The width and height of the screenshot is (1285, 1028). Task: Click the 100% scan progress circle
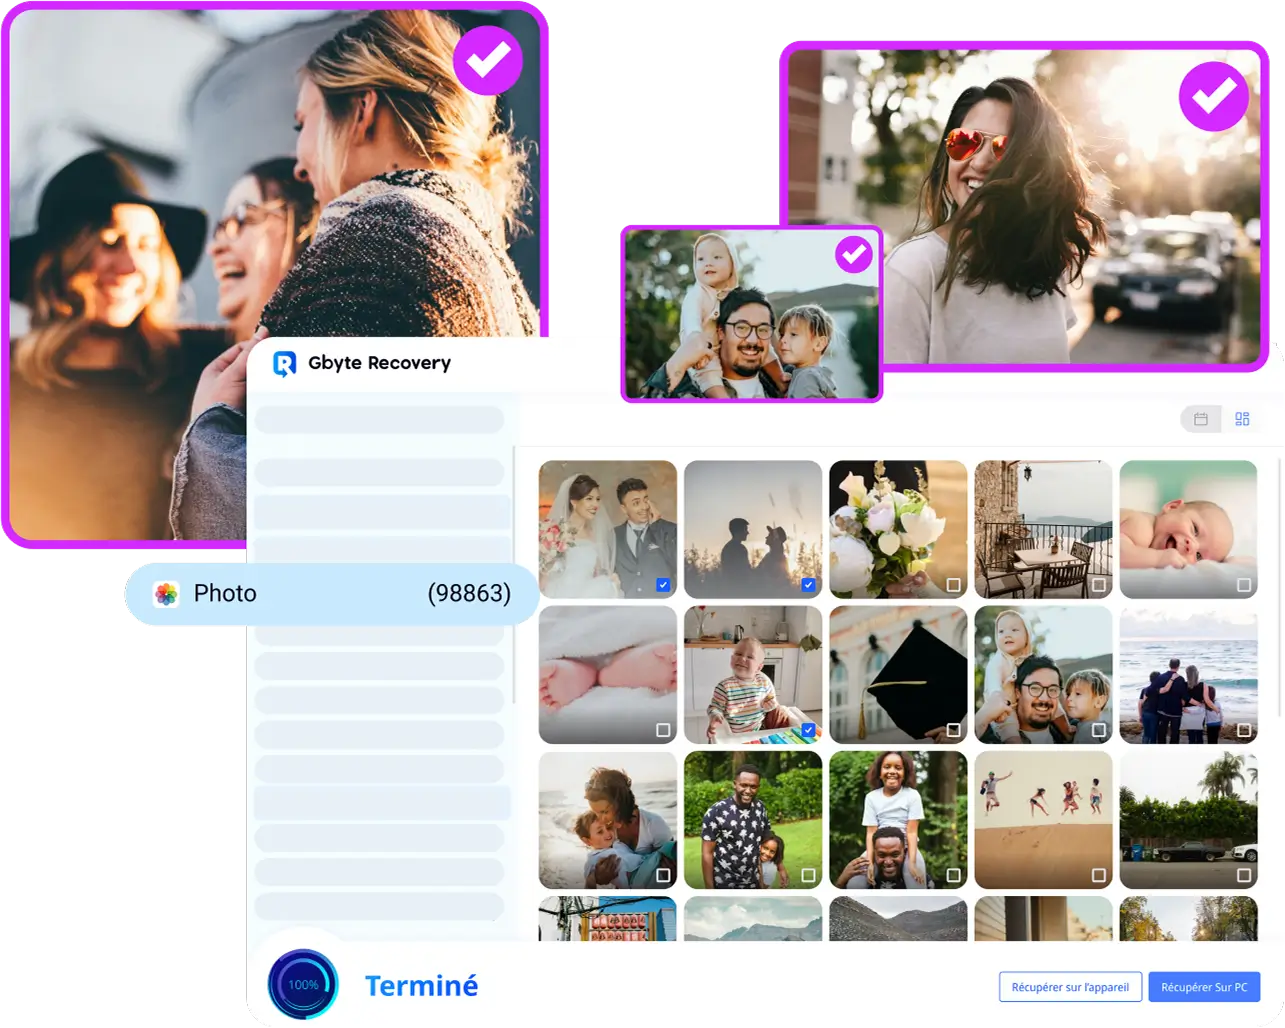point(303,985)
